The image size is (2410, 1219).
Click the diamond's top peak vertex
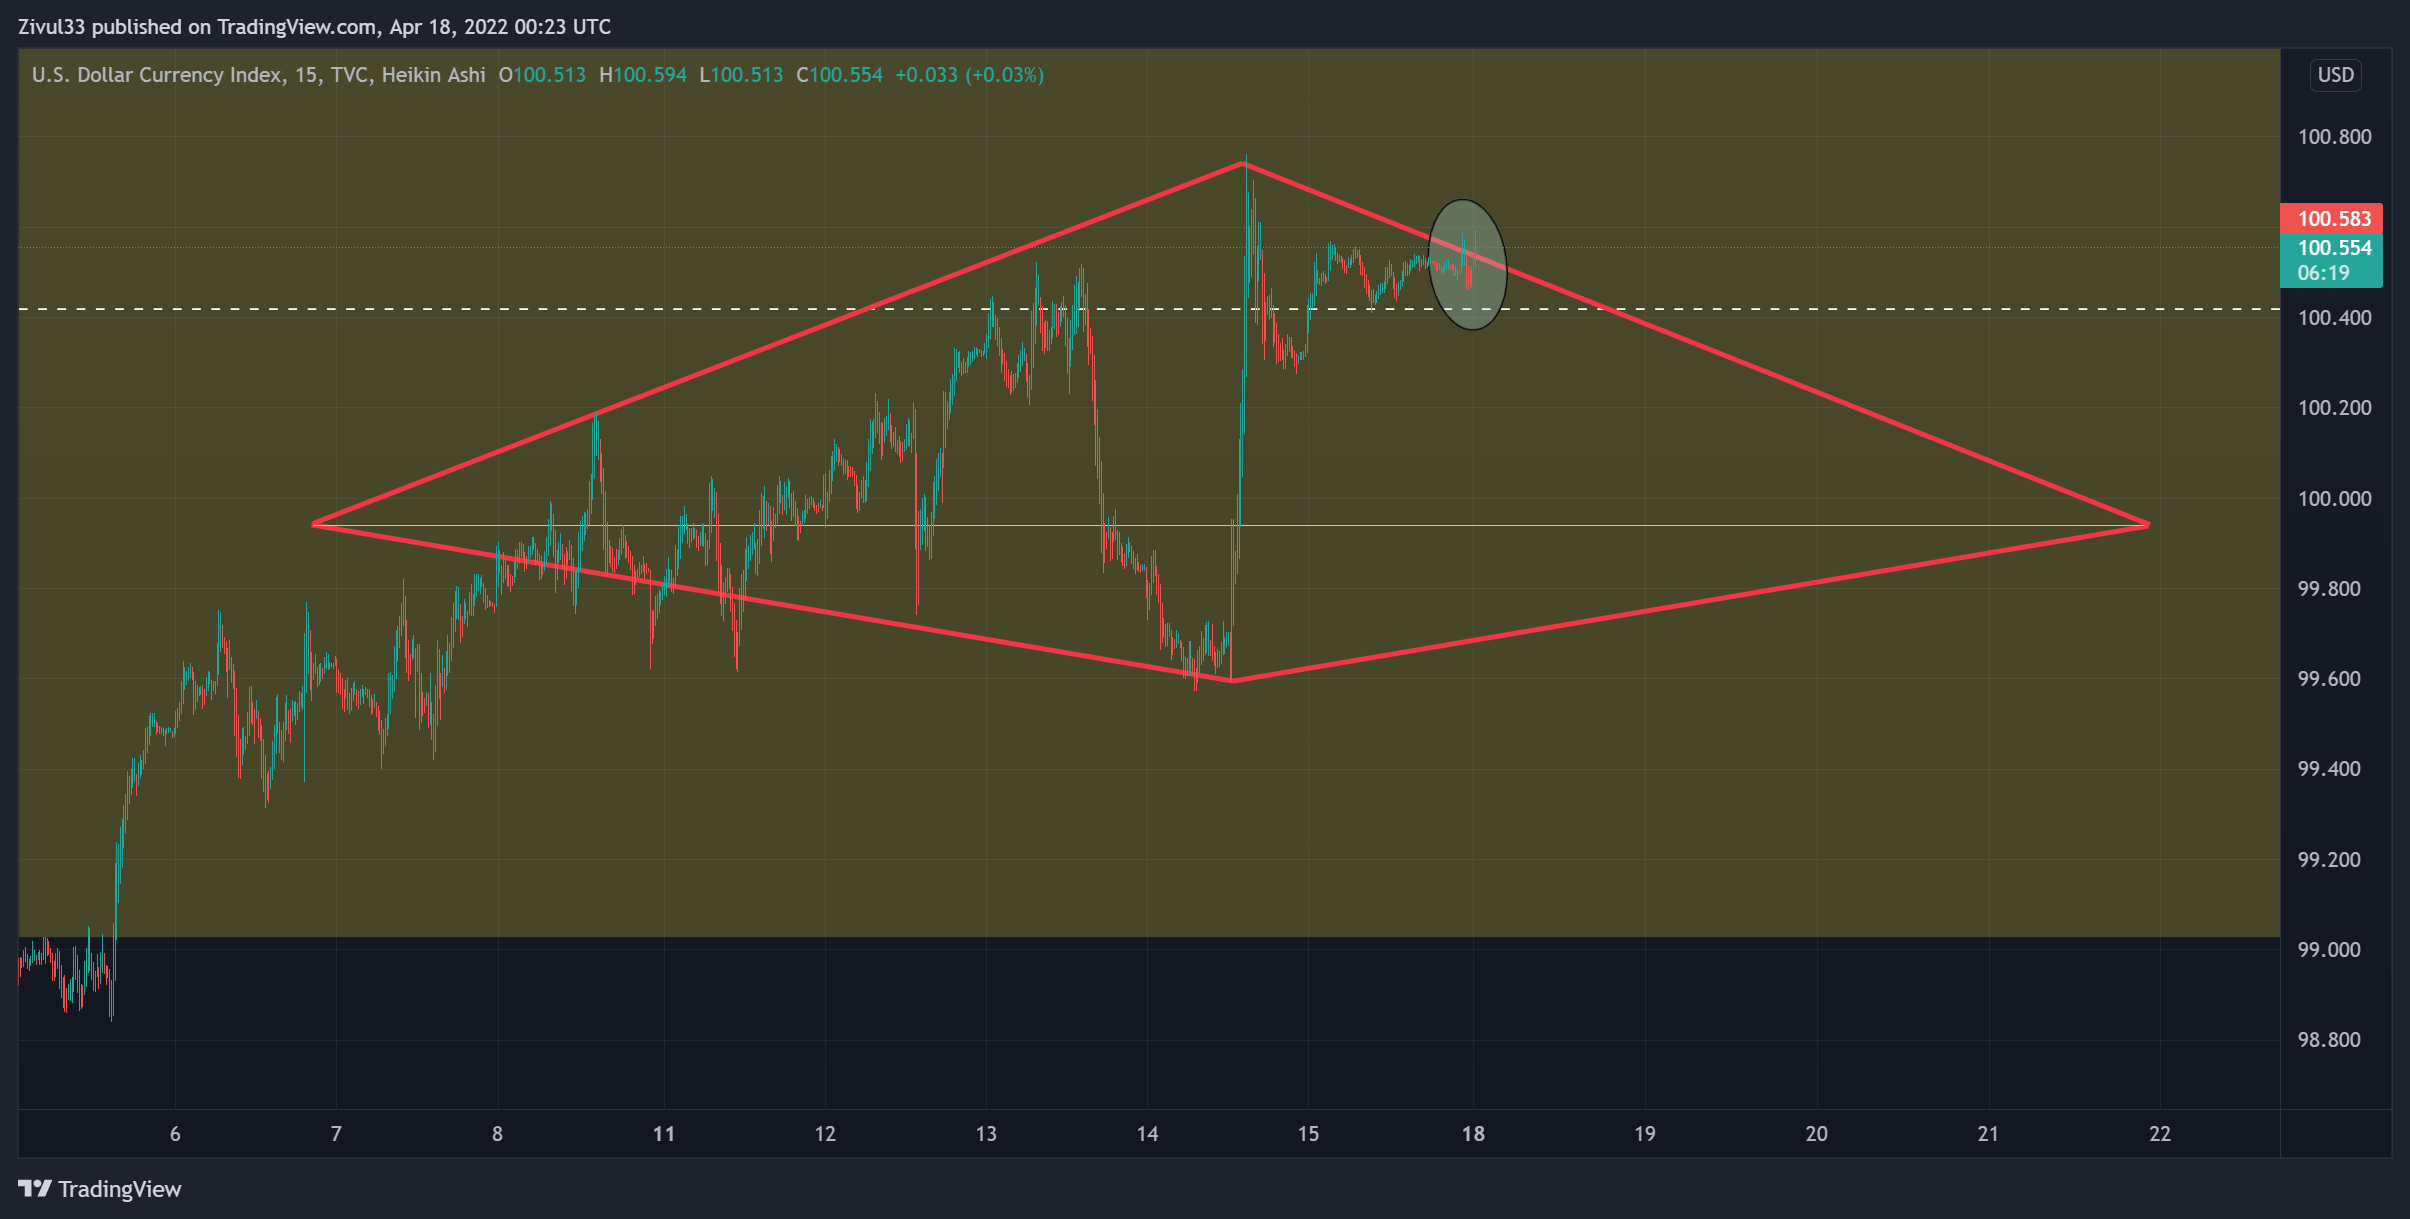[x=1244, y=162]
